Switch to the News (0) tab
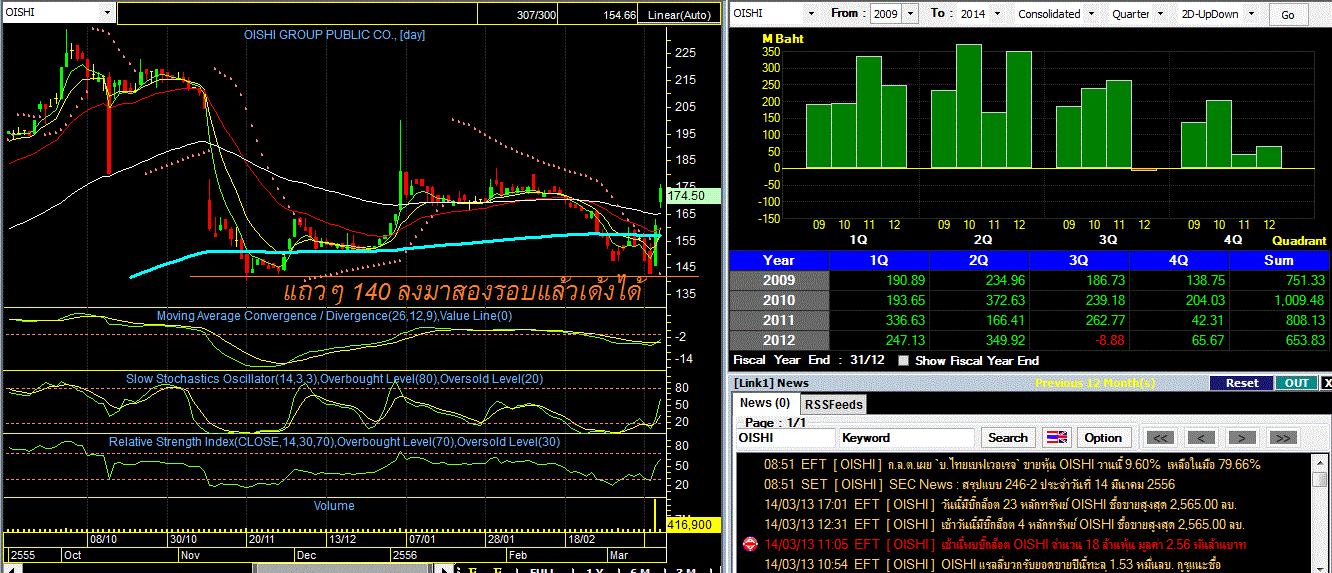This screenshot has width=1332, height=573. pyautogui.click(x=763, y=403)
